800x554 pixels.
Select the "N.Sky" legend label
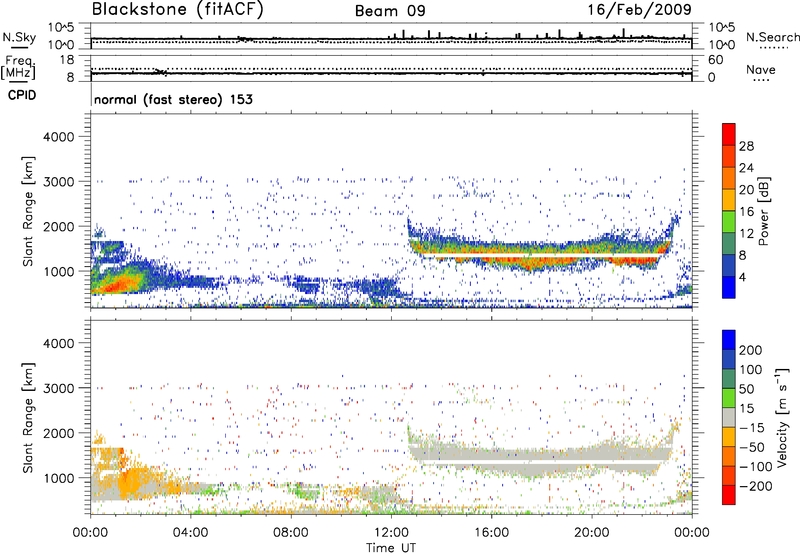(19, 37)
